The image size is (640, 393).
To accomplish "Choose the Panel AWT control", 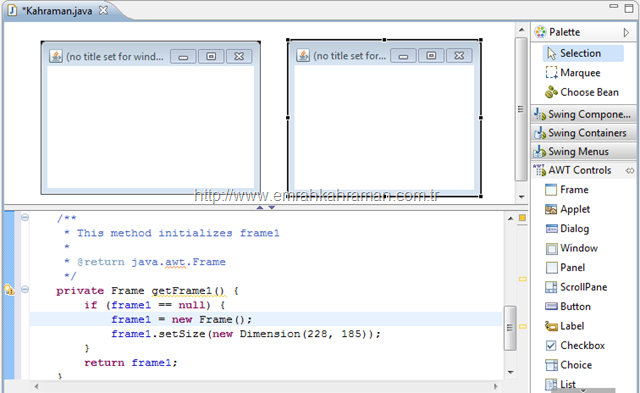I will pyautogui.click(x=565, y=268).
